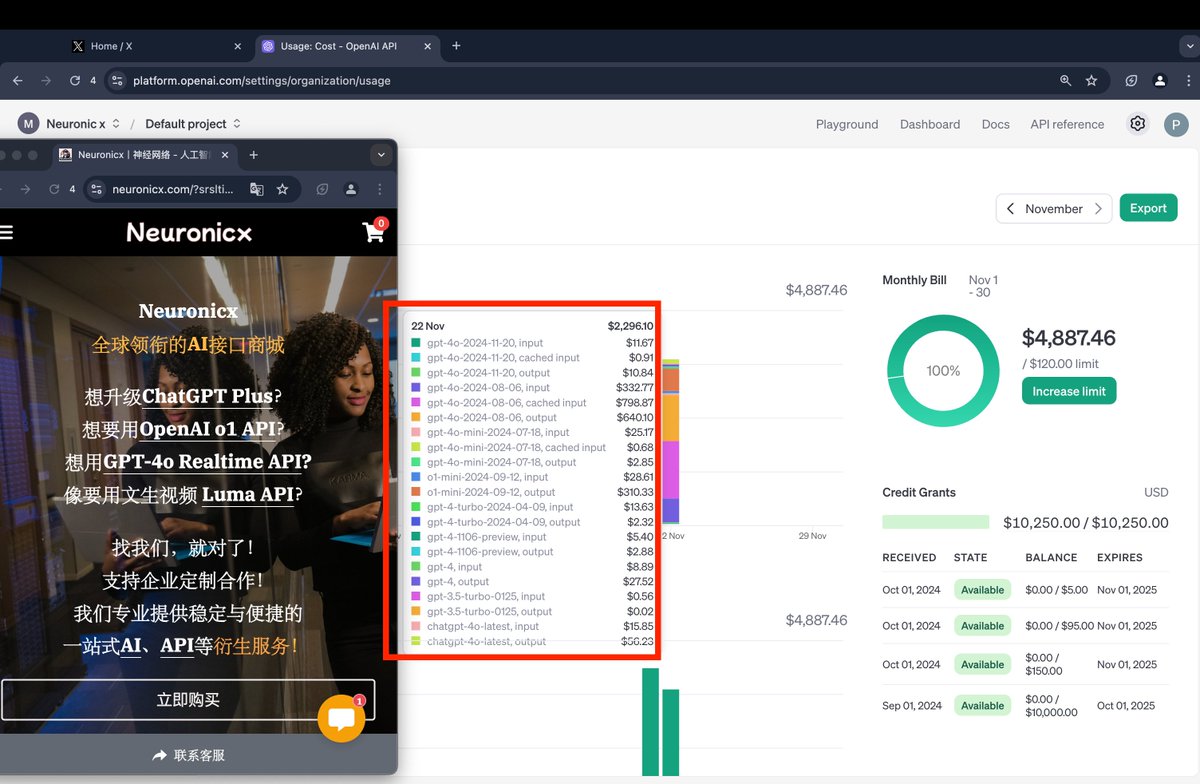This screenshot has width=1200, height=784.
Task: Click the 联系客服 contact support bar
Action: 188,755
